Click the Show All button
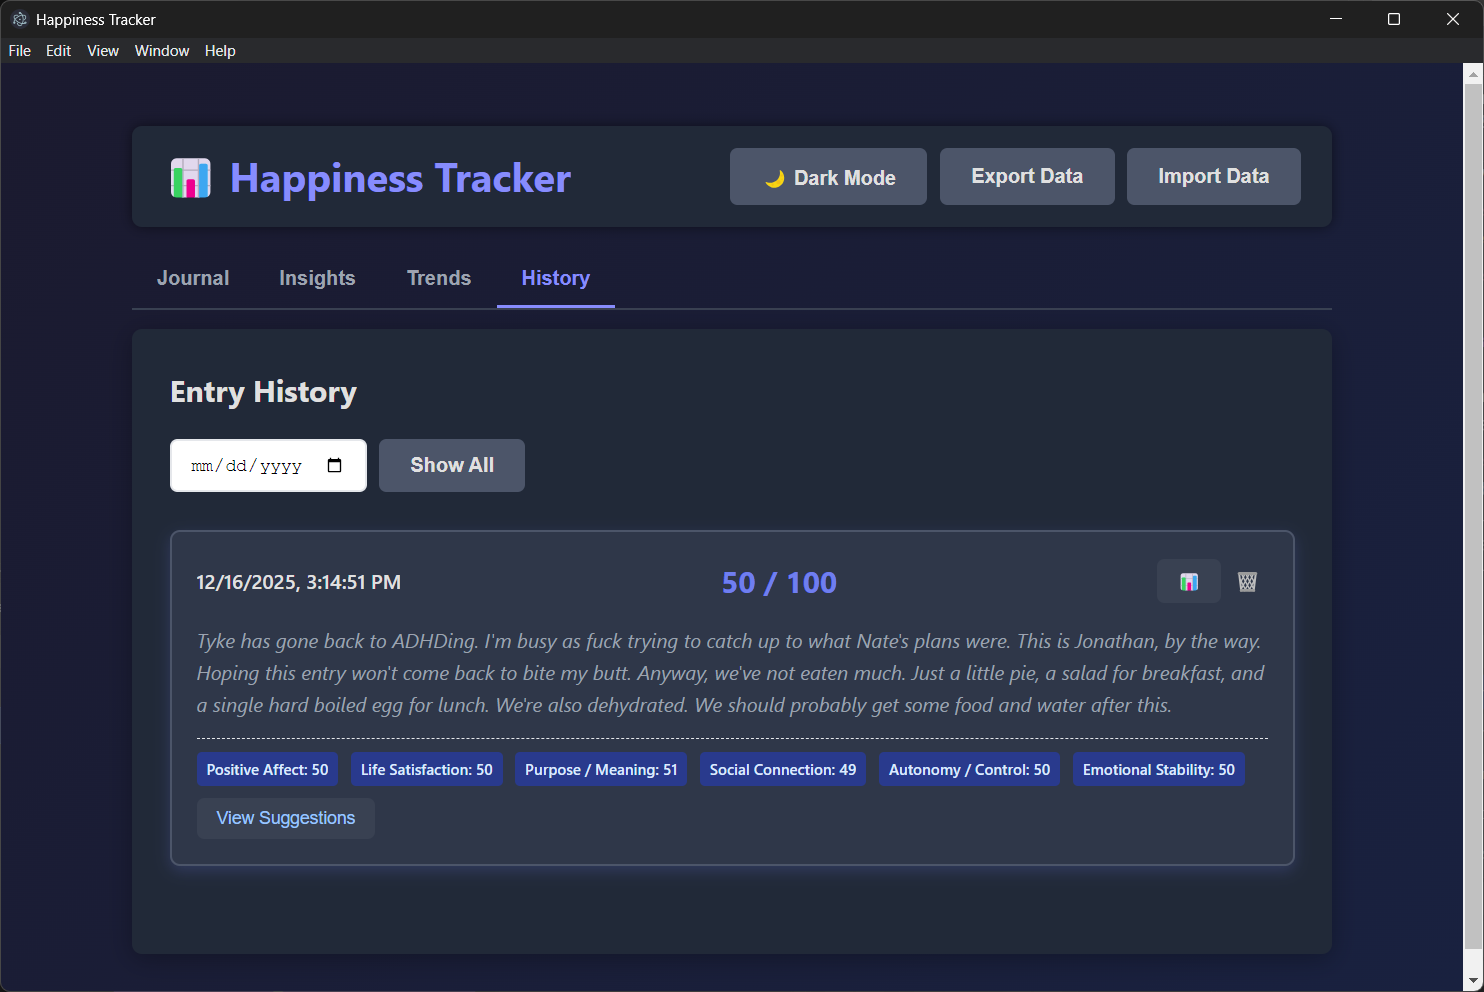This screenshot has width=1484, height=992. pos(452,465)
